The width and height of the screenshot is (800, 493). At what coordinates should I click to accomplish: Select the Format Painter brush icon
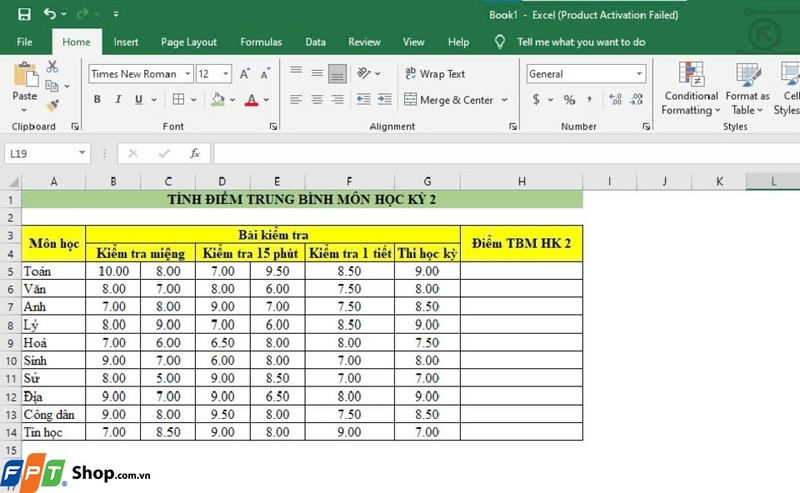(53, 105)
